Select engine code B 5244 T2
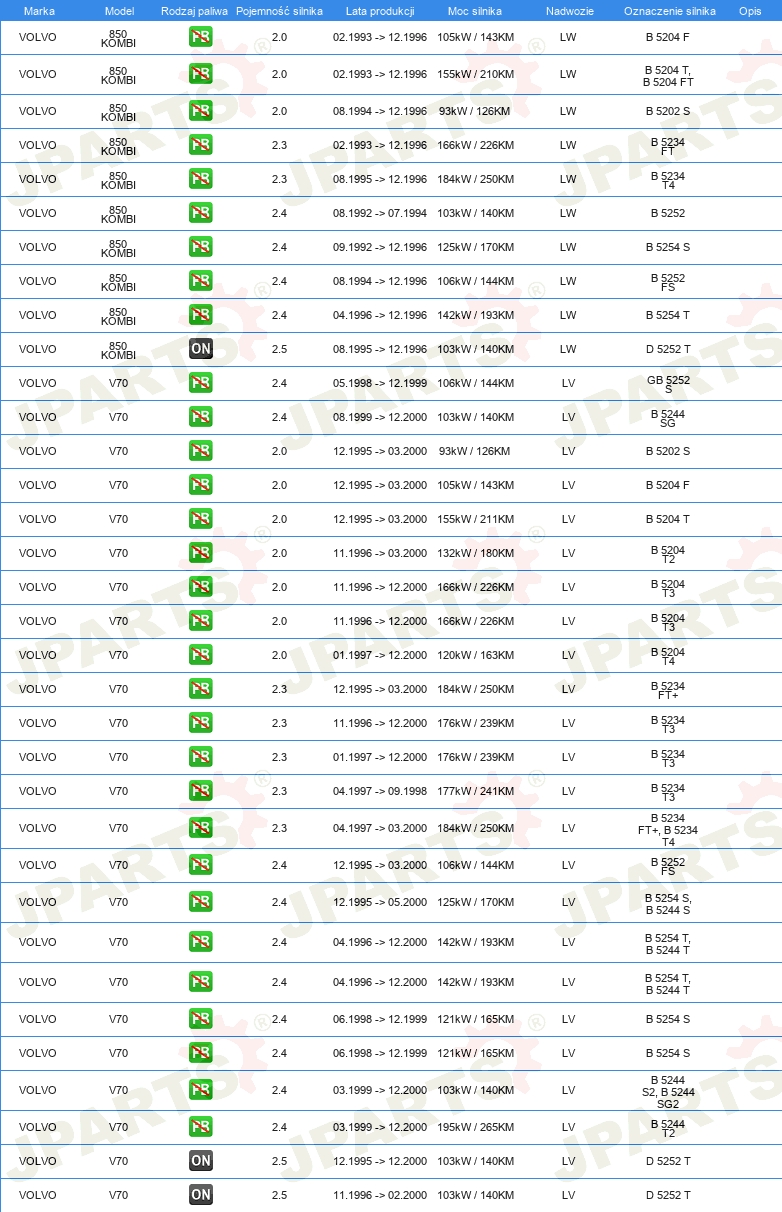This screenshot has width=782, height=1212. (x=668, y=1128)
